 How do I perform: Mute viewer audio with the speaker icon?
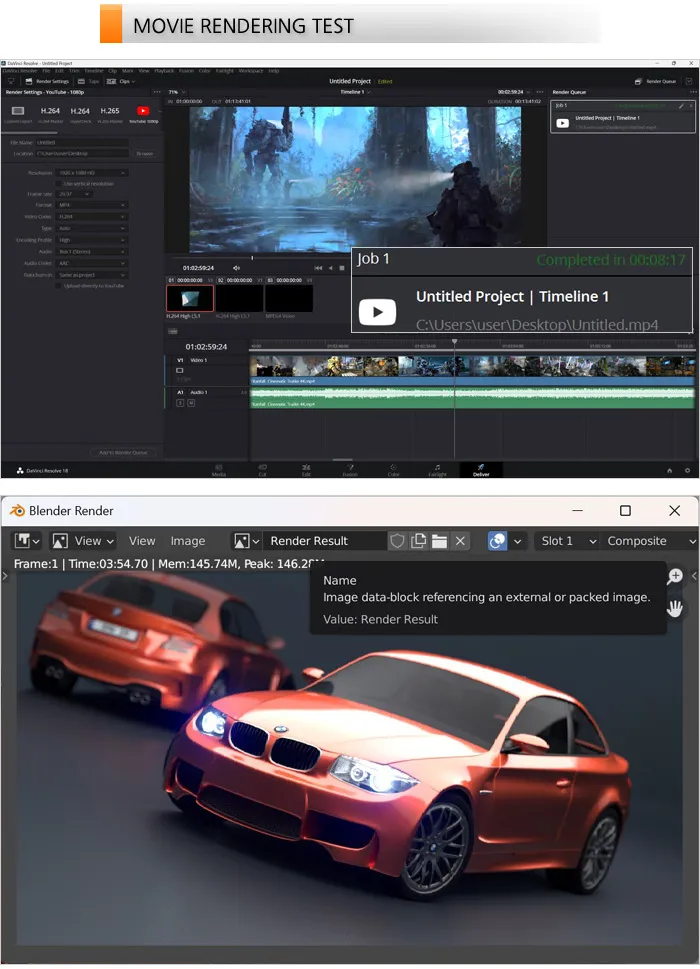236,268
